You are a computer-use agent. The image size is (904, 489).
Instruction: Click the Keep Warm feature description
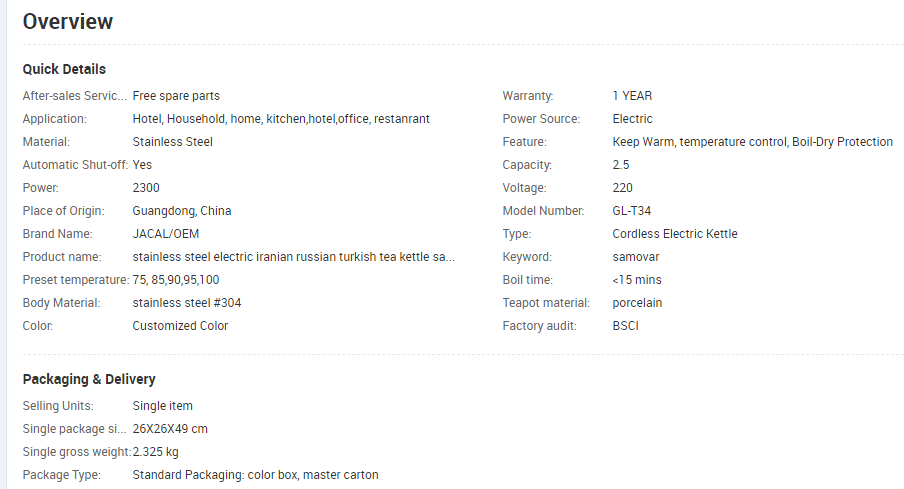point(752,142)
